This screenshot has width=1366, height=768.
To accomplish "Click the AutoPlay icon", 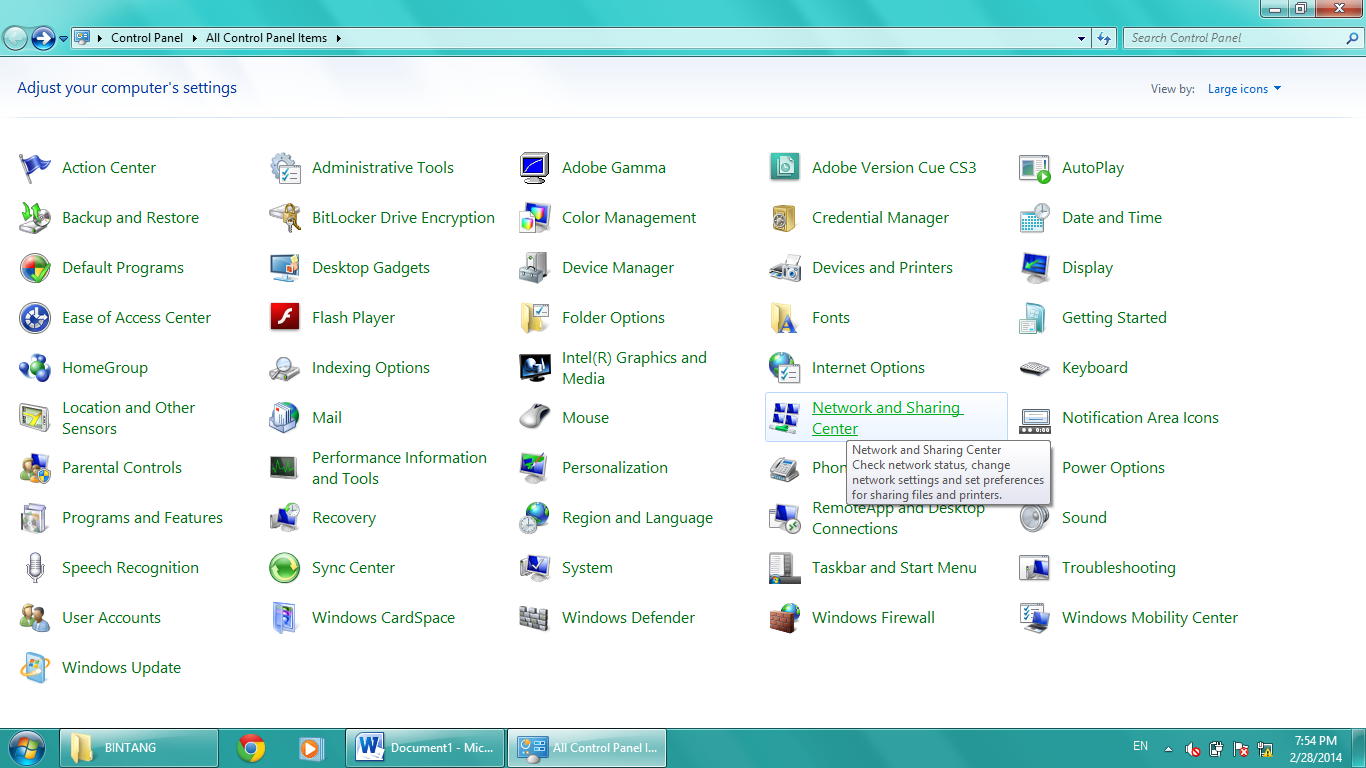I will pyautogui.click(x=1035, y=168).
